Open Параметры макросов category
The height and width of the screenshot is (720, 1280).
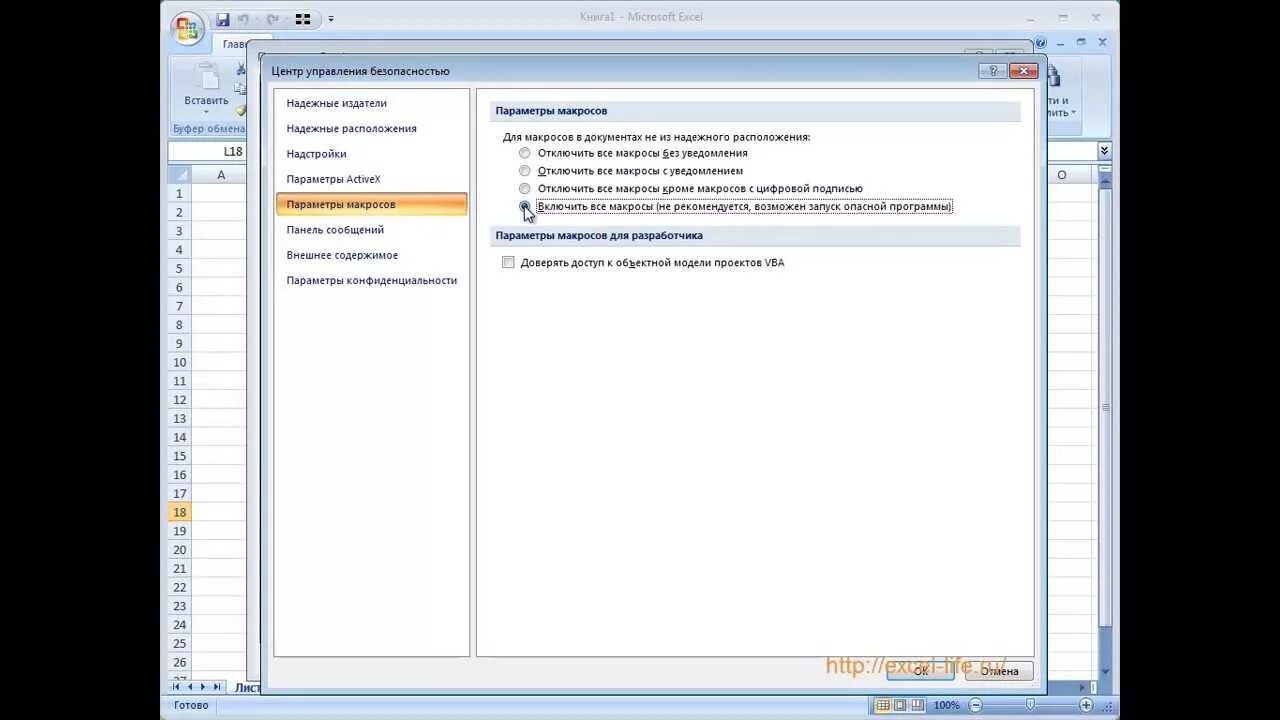click(371, 204)
